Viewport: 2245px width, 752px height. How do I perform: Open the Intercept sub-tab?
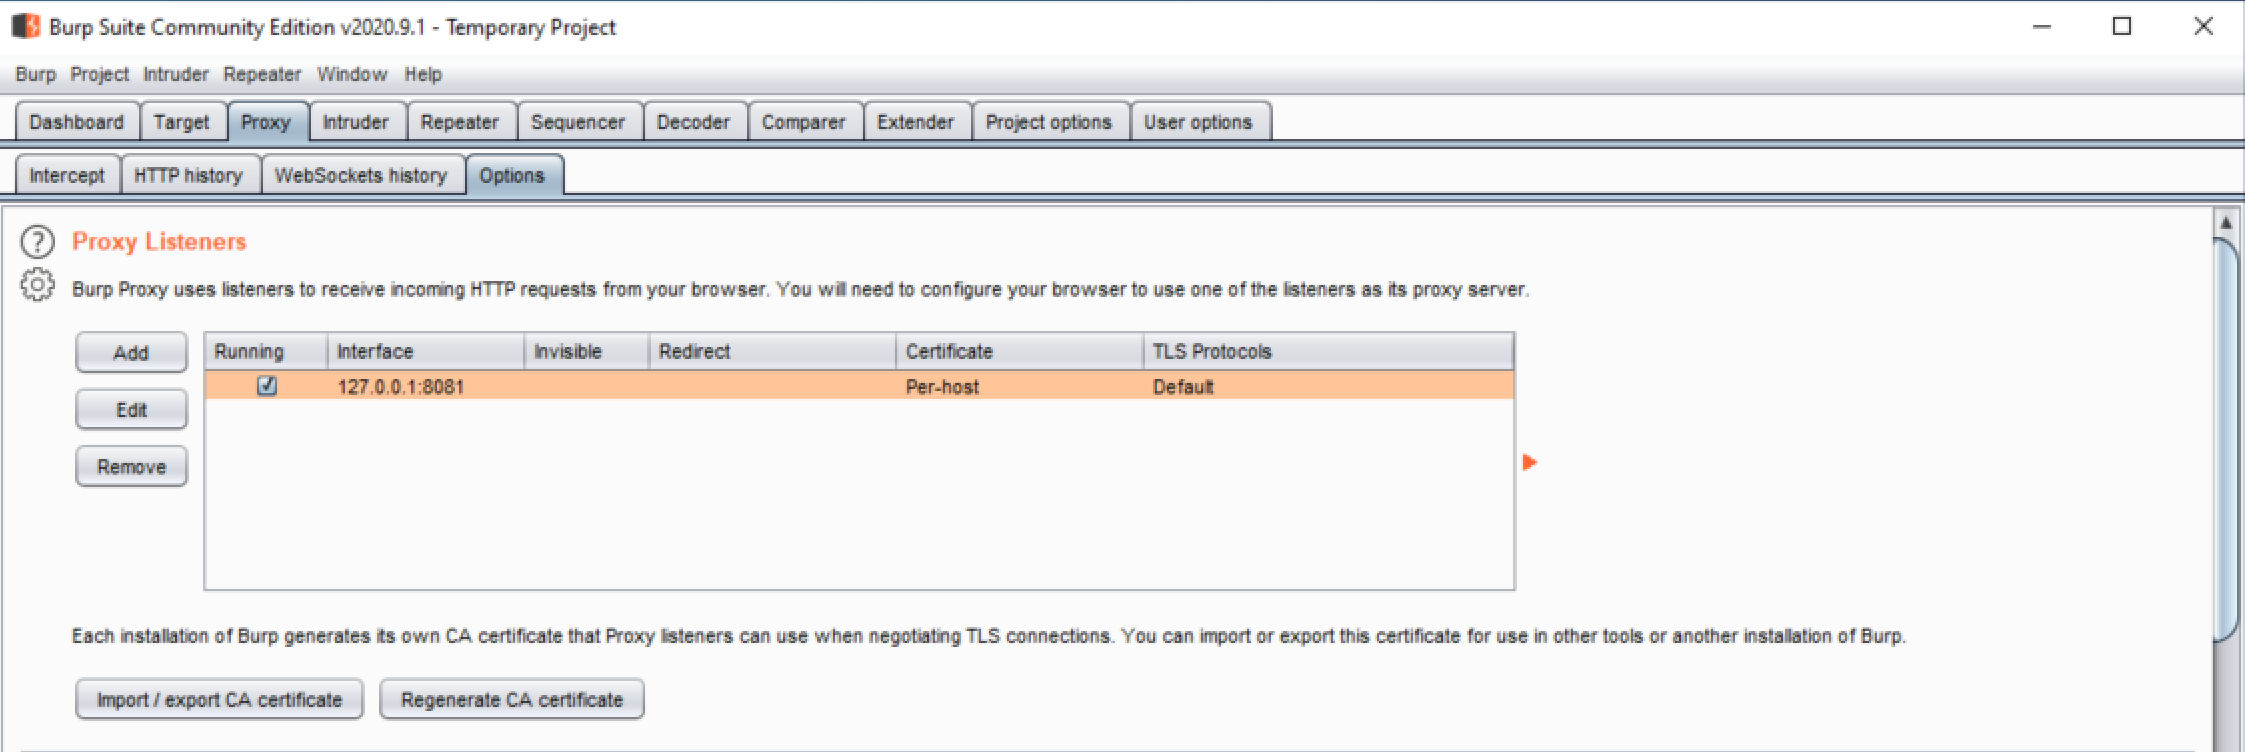point(67,175)
